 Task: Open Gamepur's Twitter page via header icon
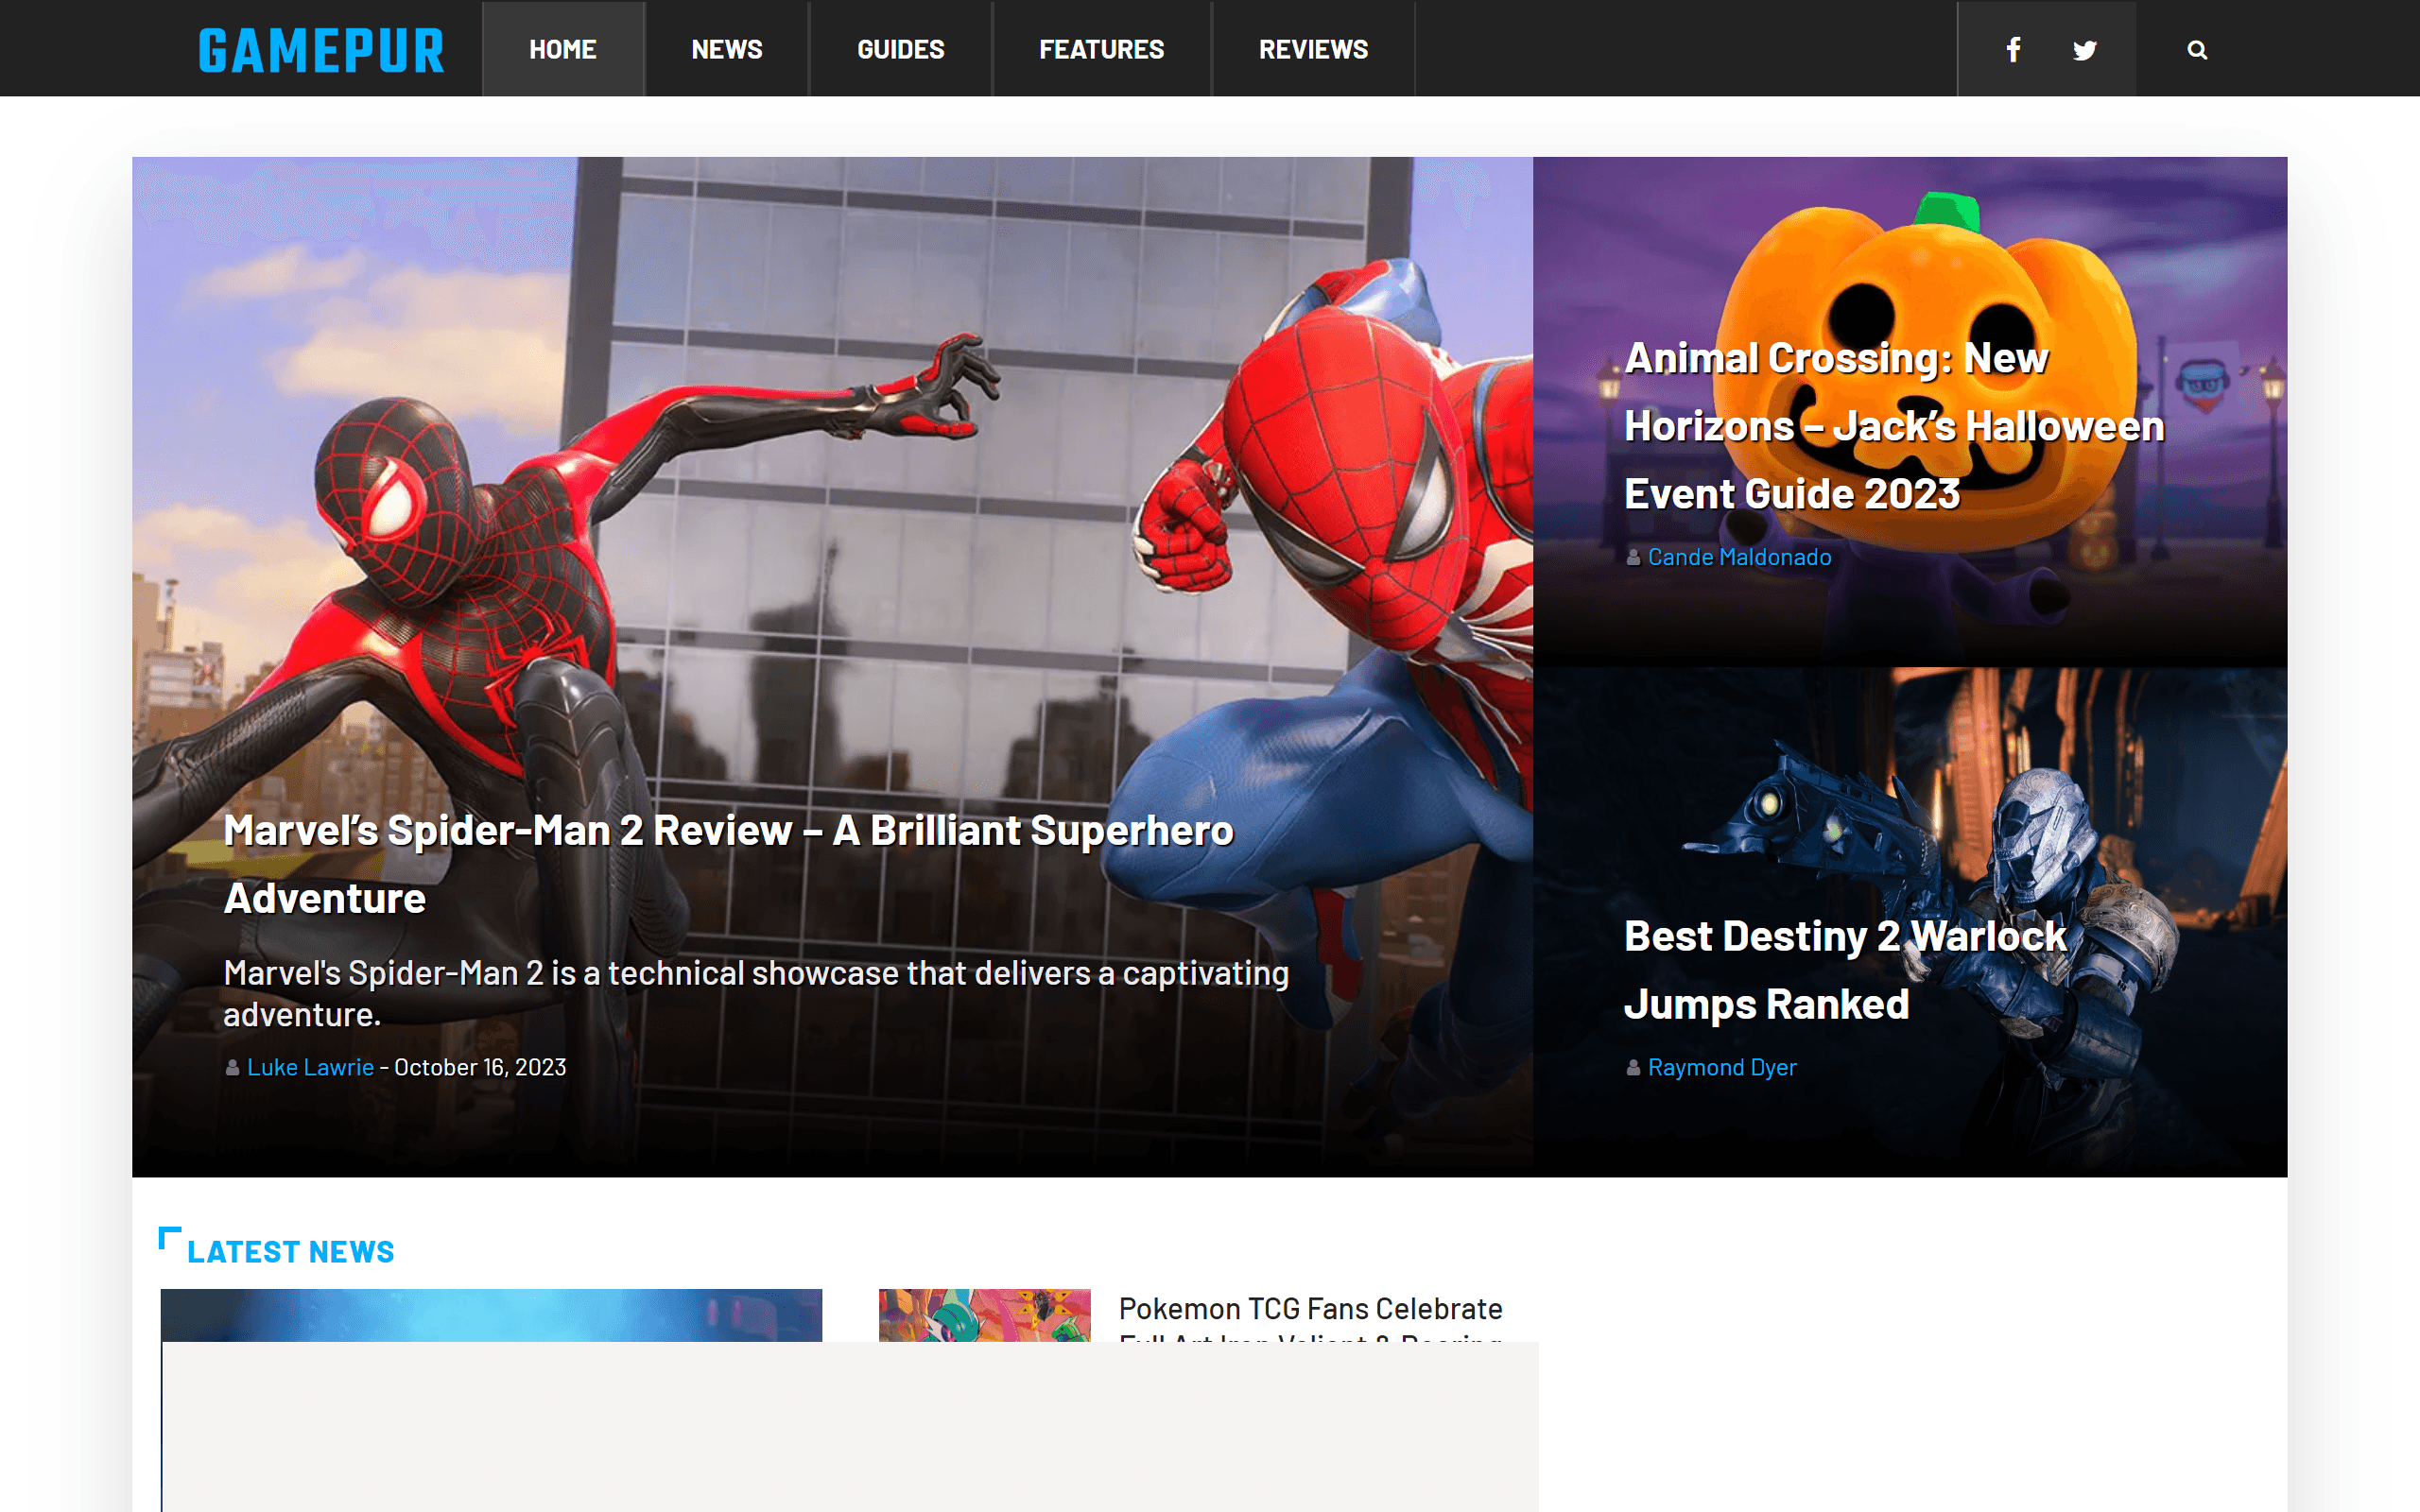2084,48
